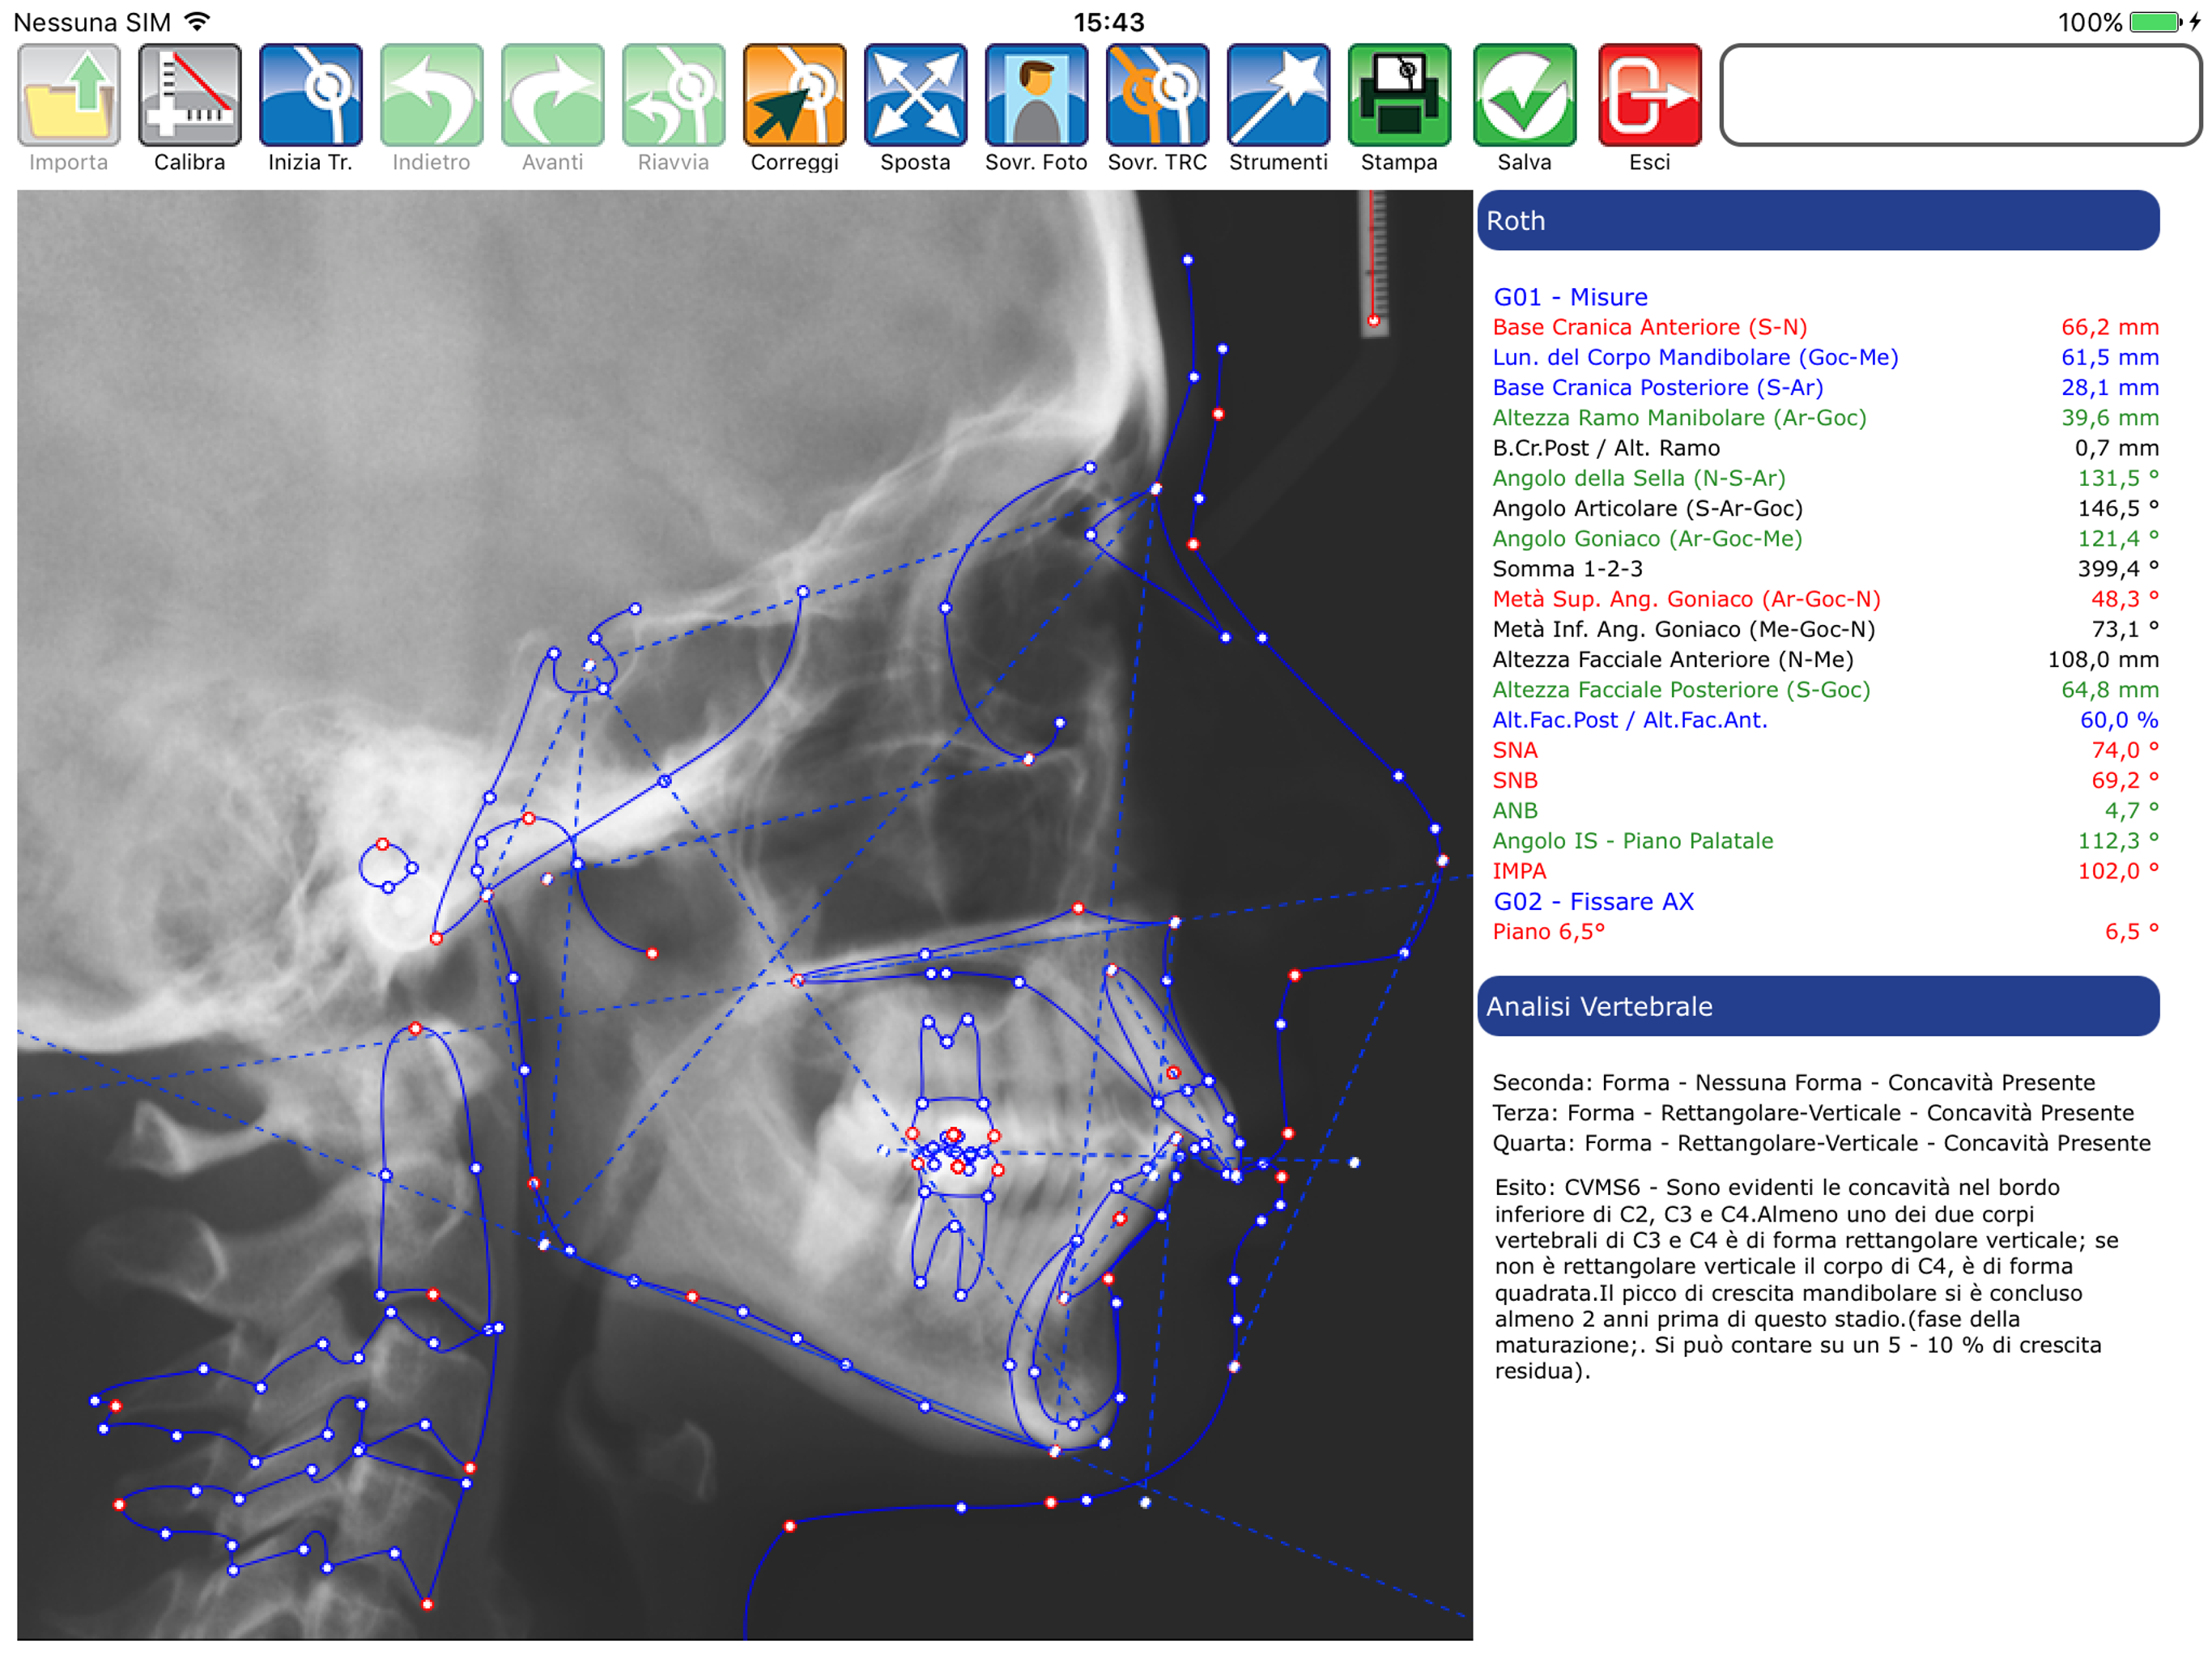Image resolution: width=2212 pixels, height=1658 pixels.
Task: Open Sovr. Foto photo overlay
Action: click(1036, 95)
